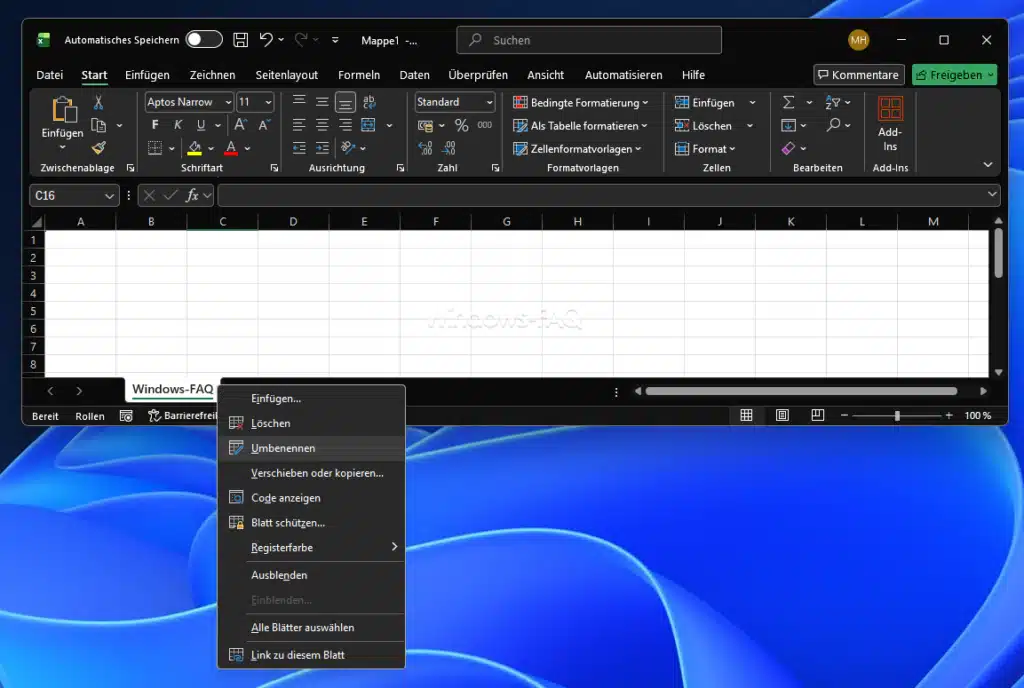The image size is (1024, 688).
Task: Click in the Suchen search field
Action: coord(589,40)
